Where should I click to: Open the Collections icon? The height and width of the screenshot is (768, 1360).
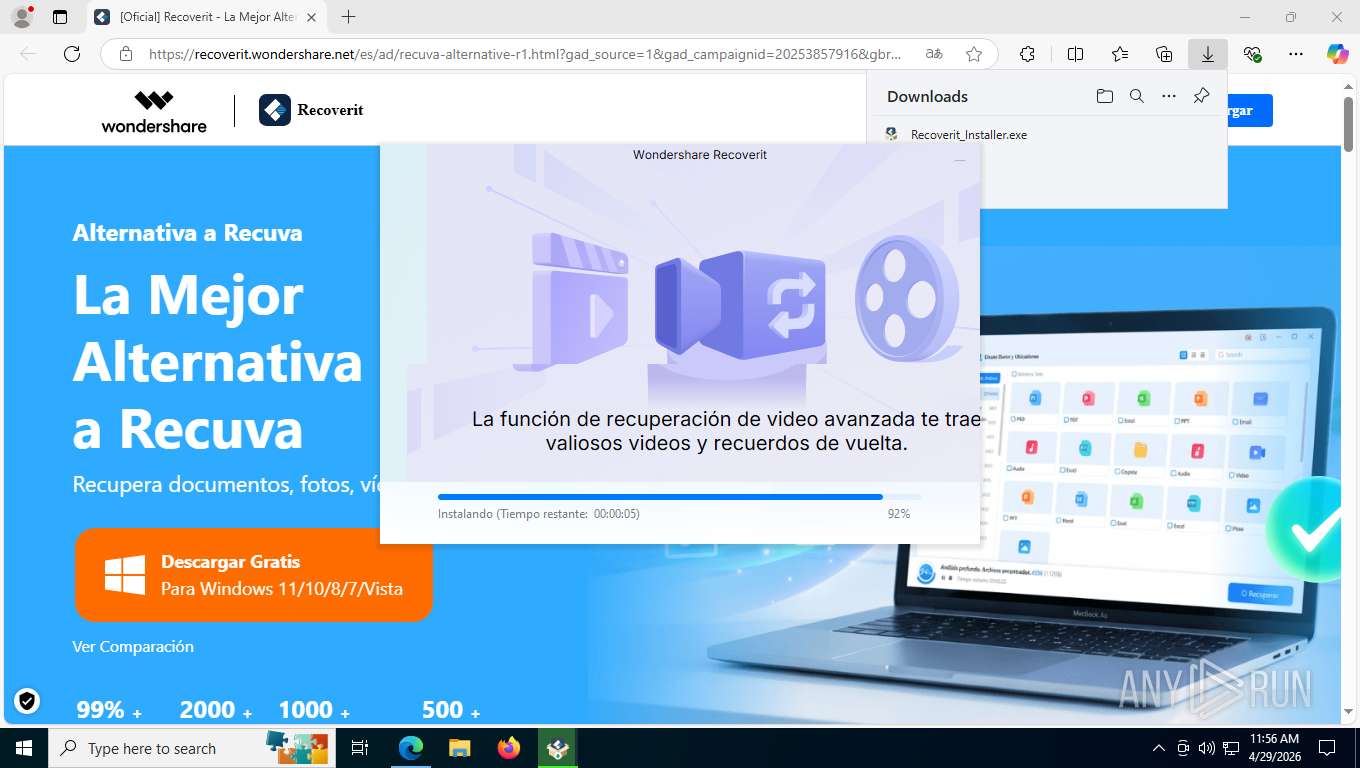pos(1164,54)
